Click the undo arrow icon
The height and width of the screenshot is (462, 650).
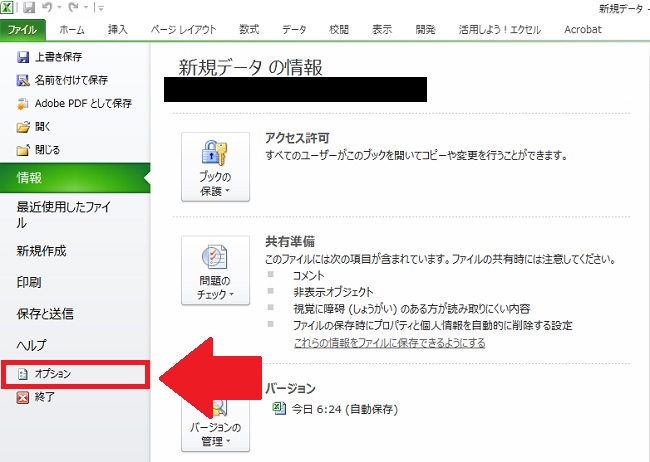coord(47,7)
